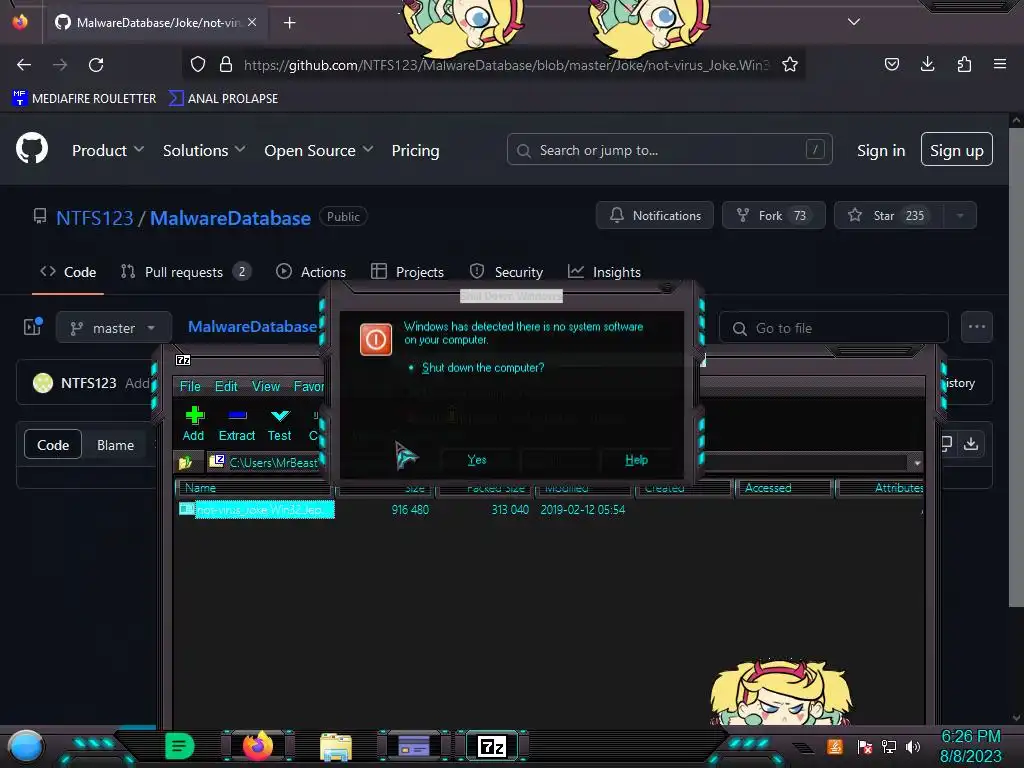Open a new browser tab
Viewport: 1024px width, 768px height.
tap(289, 23)
